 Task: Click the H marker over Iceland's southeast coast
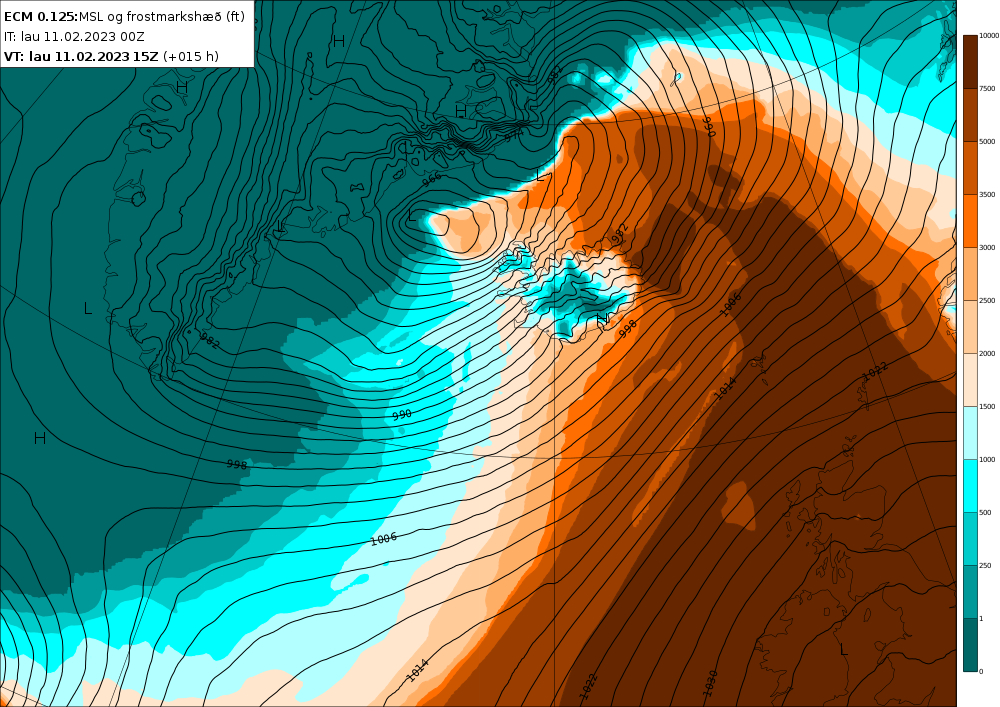(601, 320)
